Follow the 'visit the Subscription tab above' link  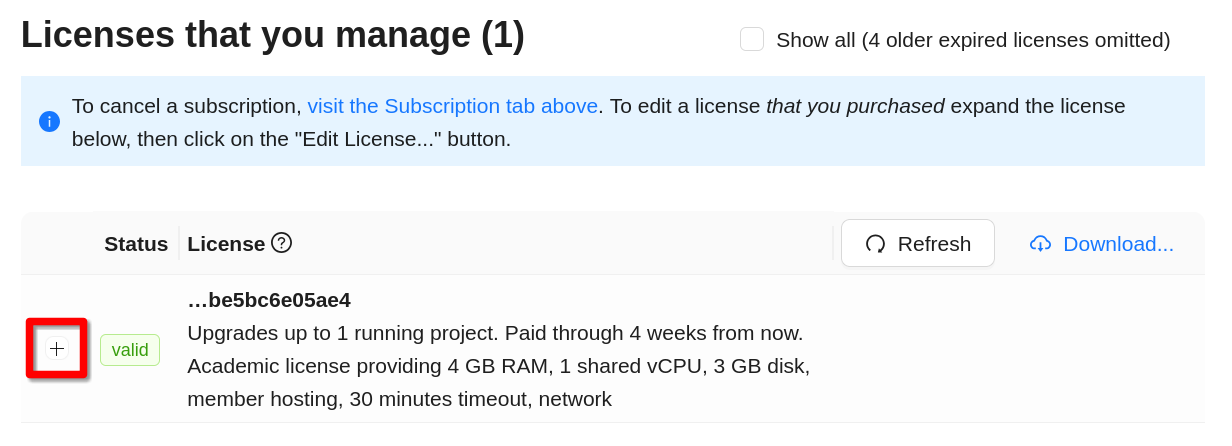click(452, 106)
